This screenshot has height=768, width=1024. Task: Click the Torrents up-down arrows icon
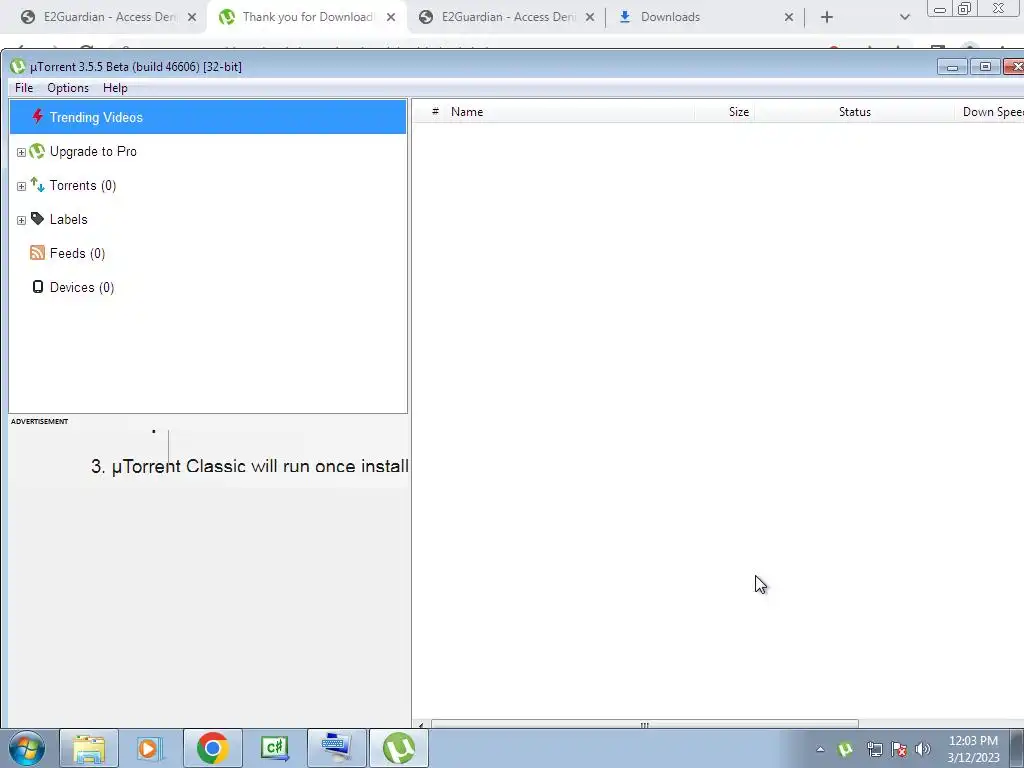tap(37, 185)
